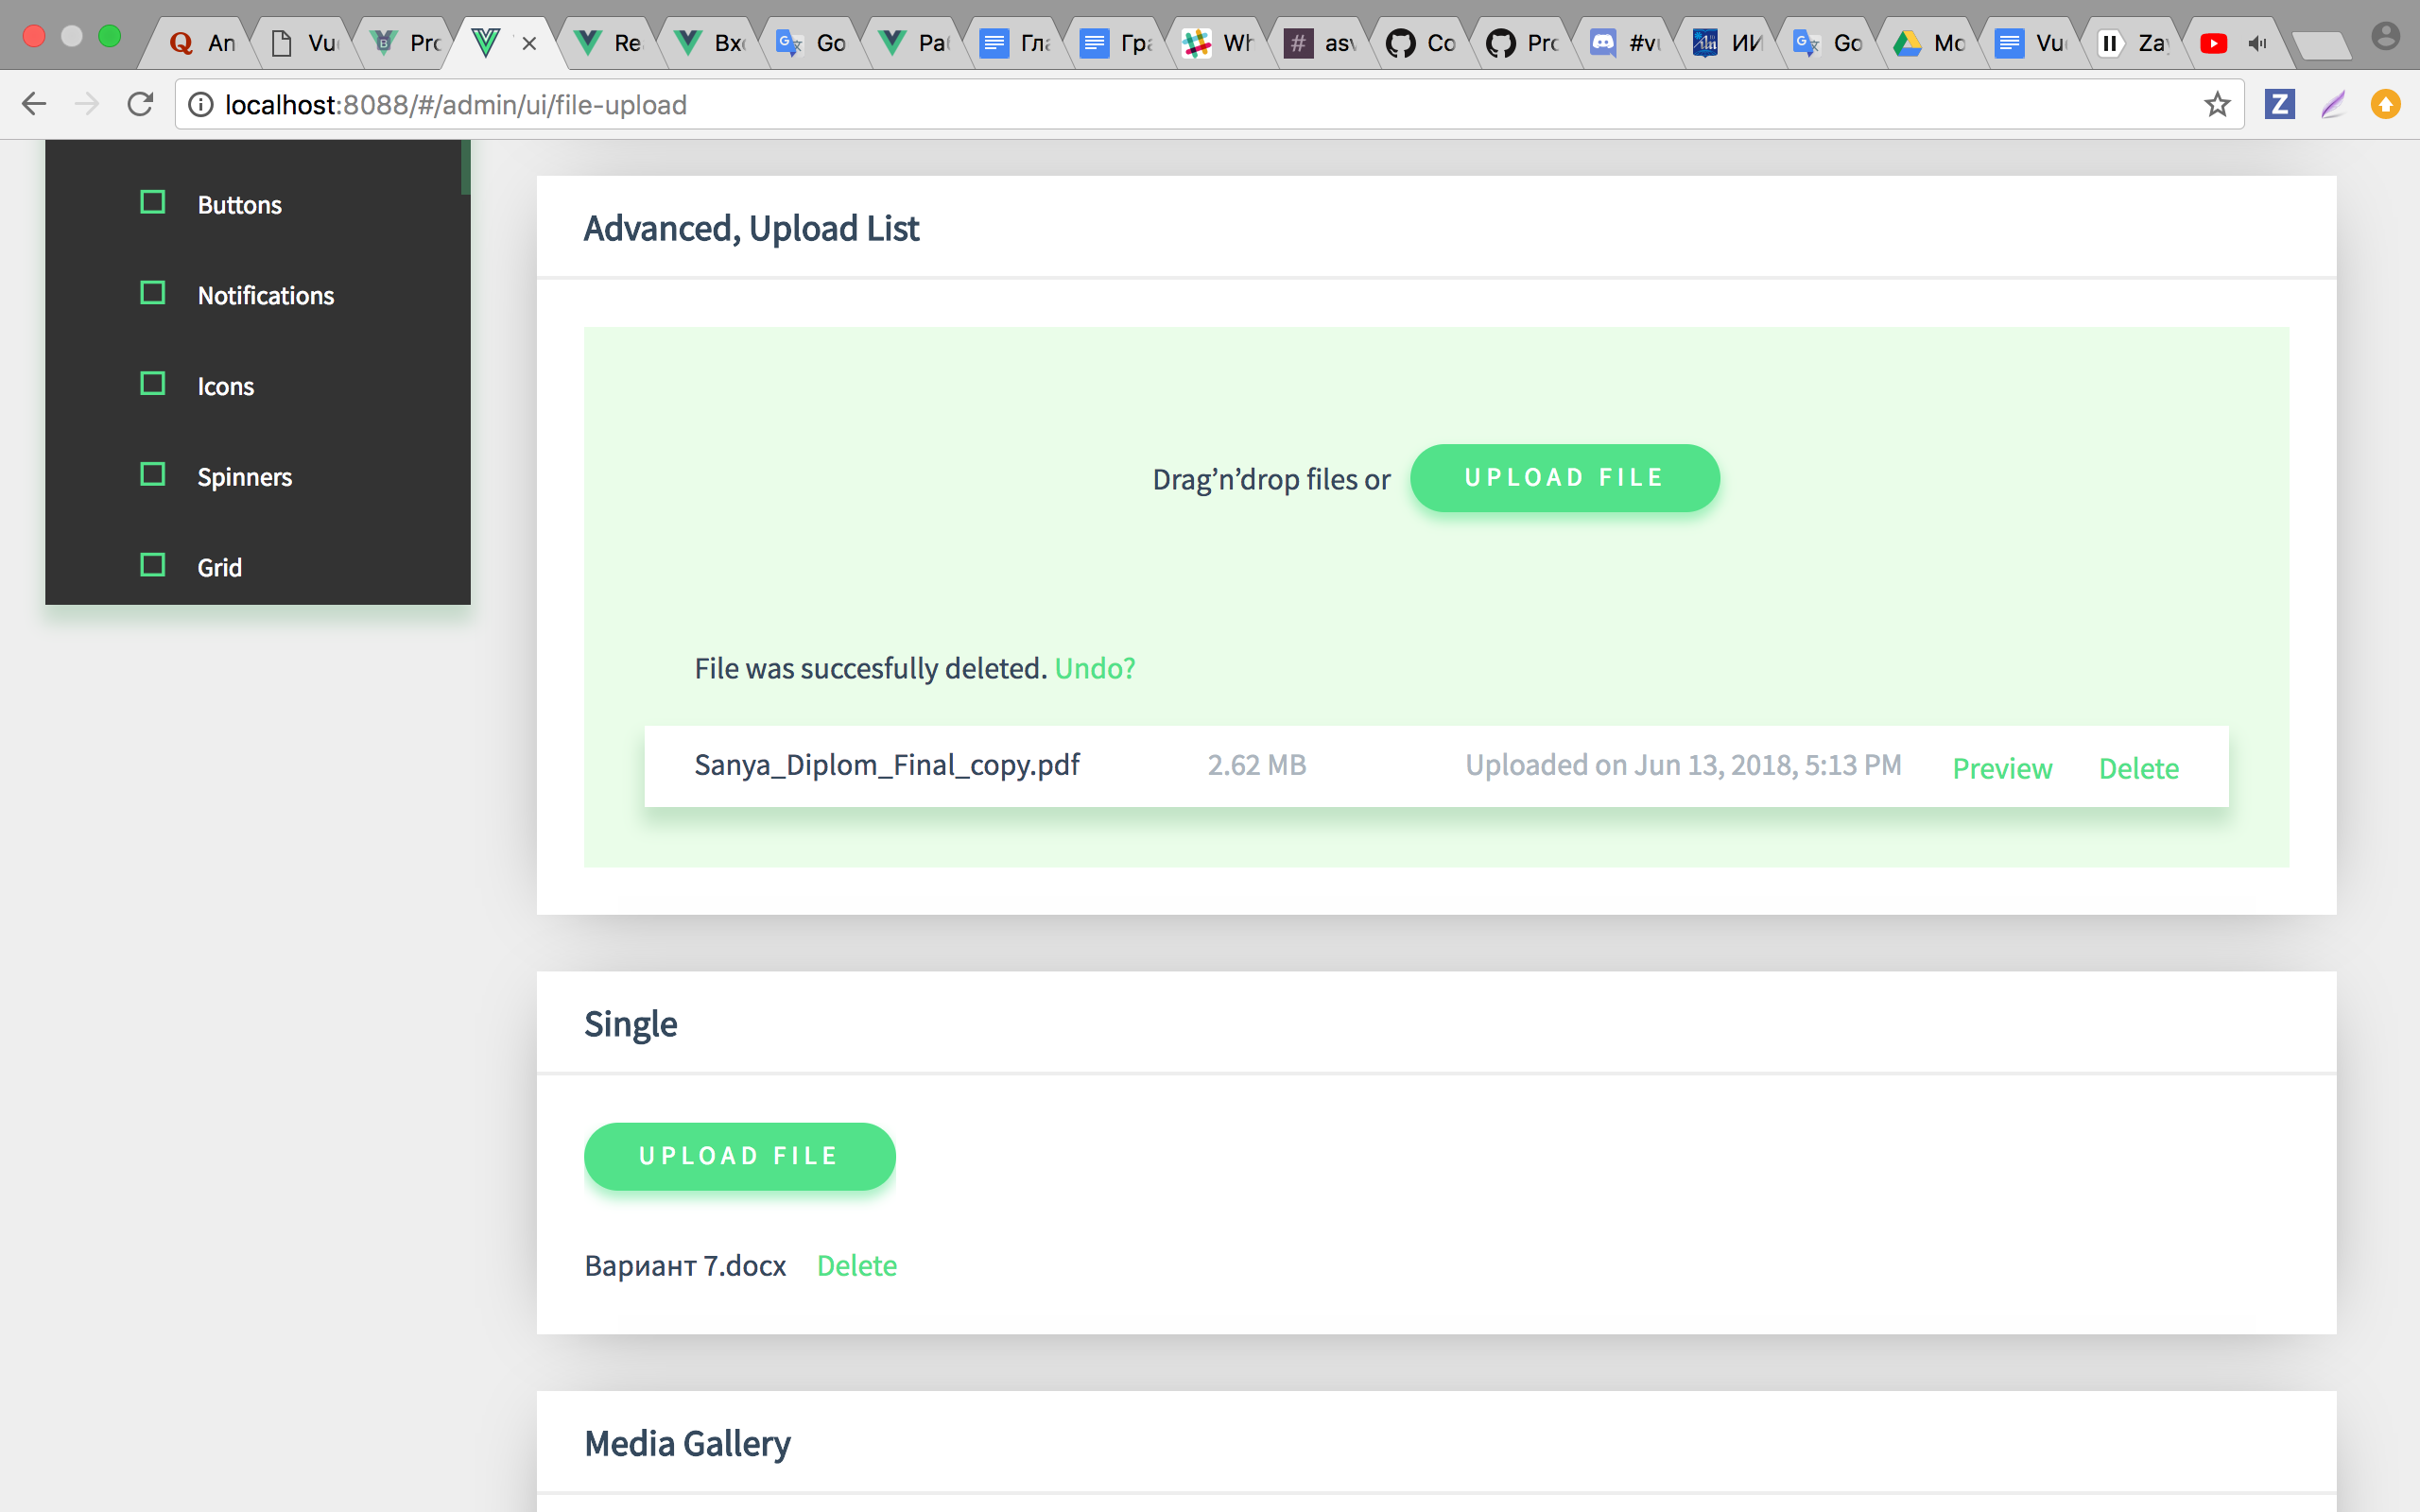2420x1512 pixels.
Task: Delete the Вариант 7.docx file
Action: click(x=857, y=1265)
